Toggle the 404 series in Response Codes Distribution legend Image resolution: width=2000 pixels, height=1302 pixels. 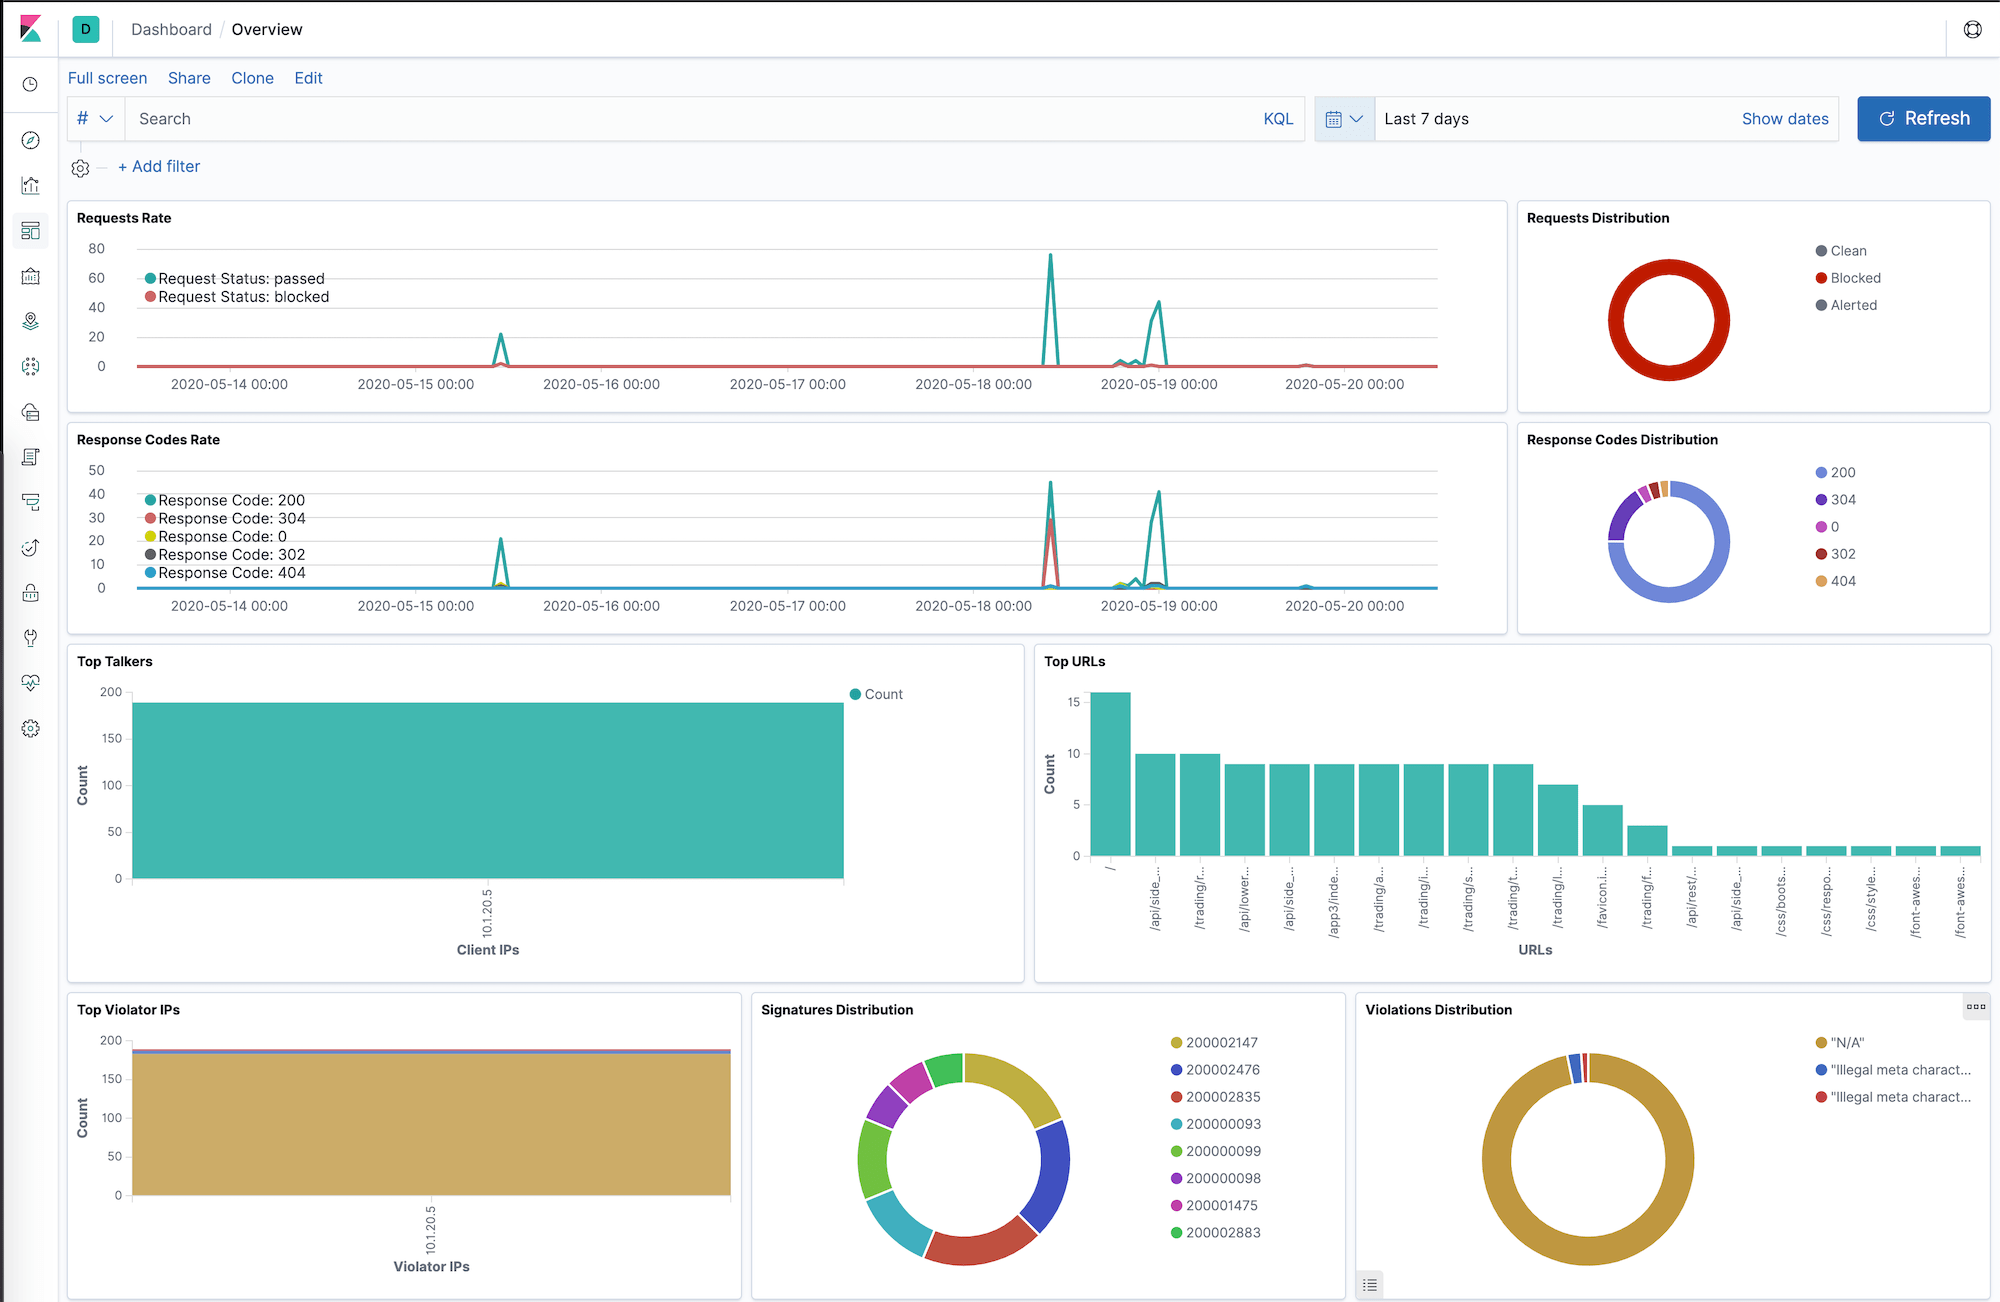1843,581
